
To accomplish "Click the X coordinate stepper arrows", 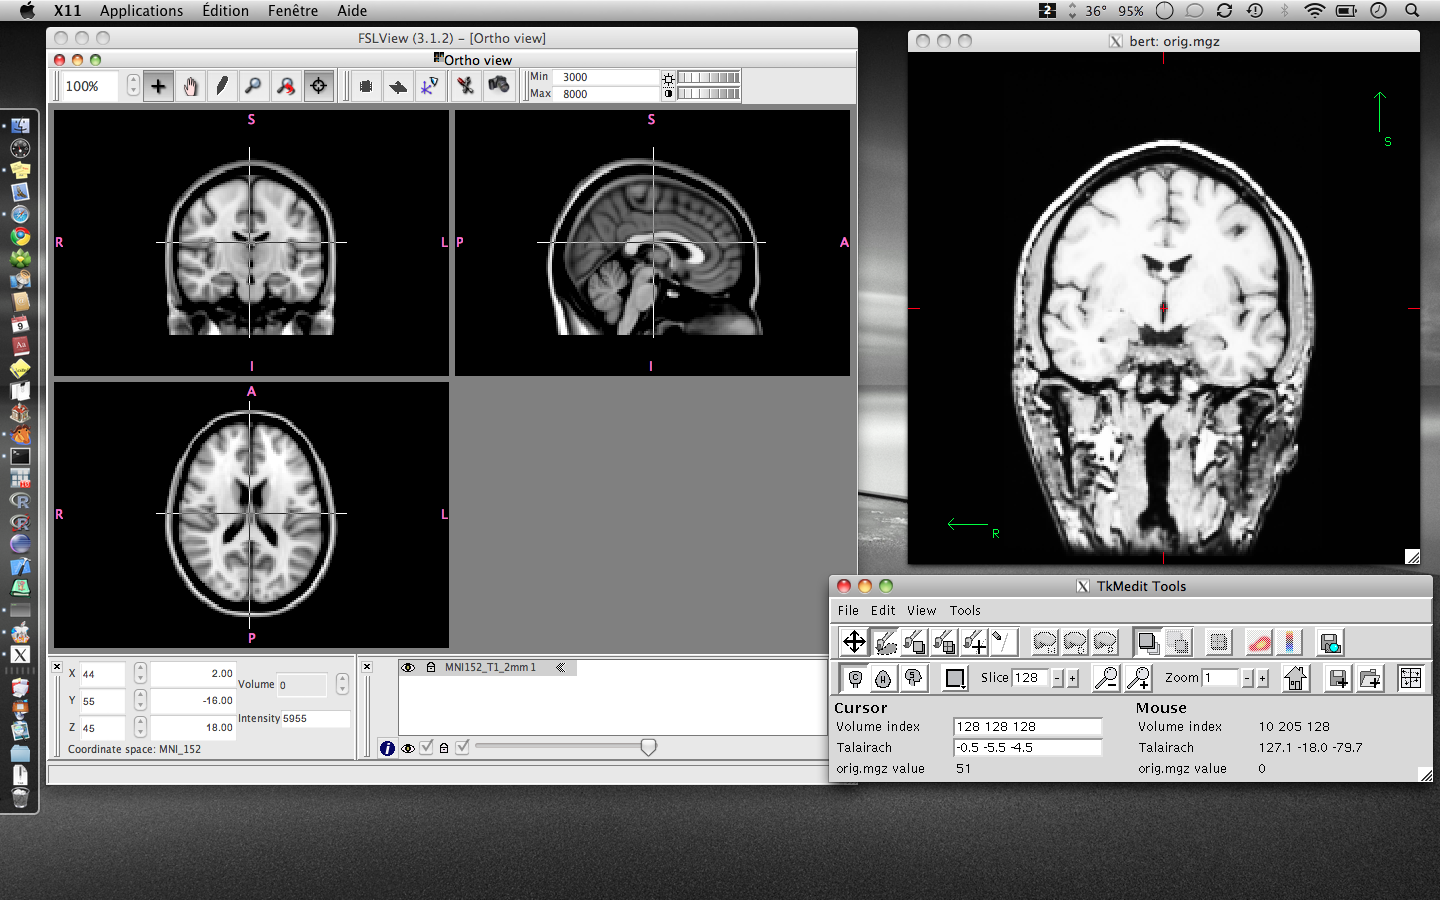I will (140, 674).
